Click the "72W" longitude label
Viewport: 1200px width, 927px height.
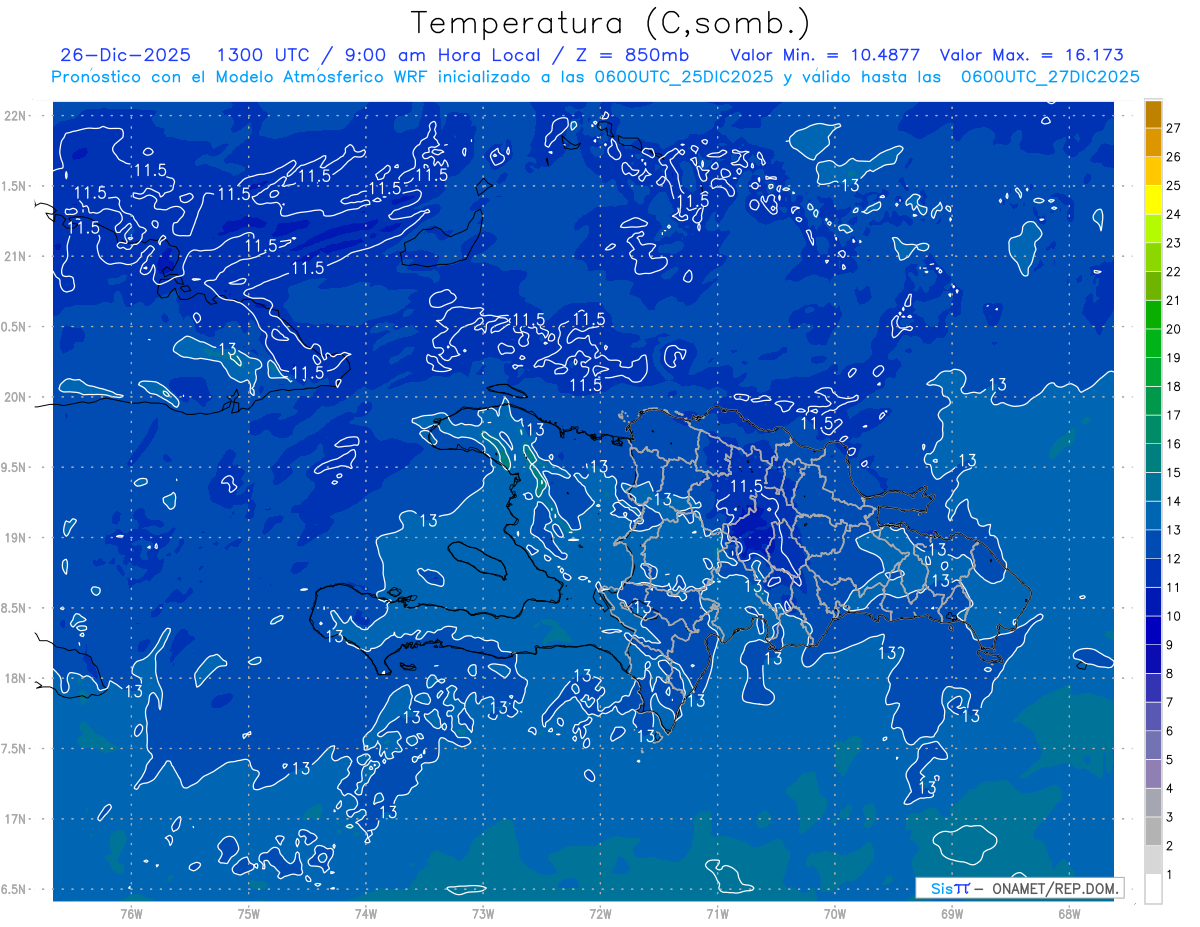click(600, 914)
